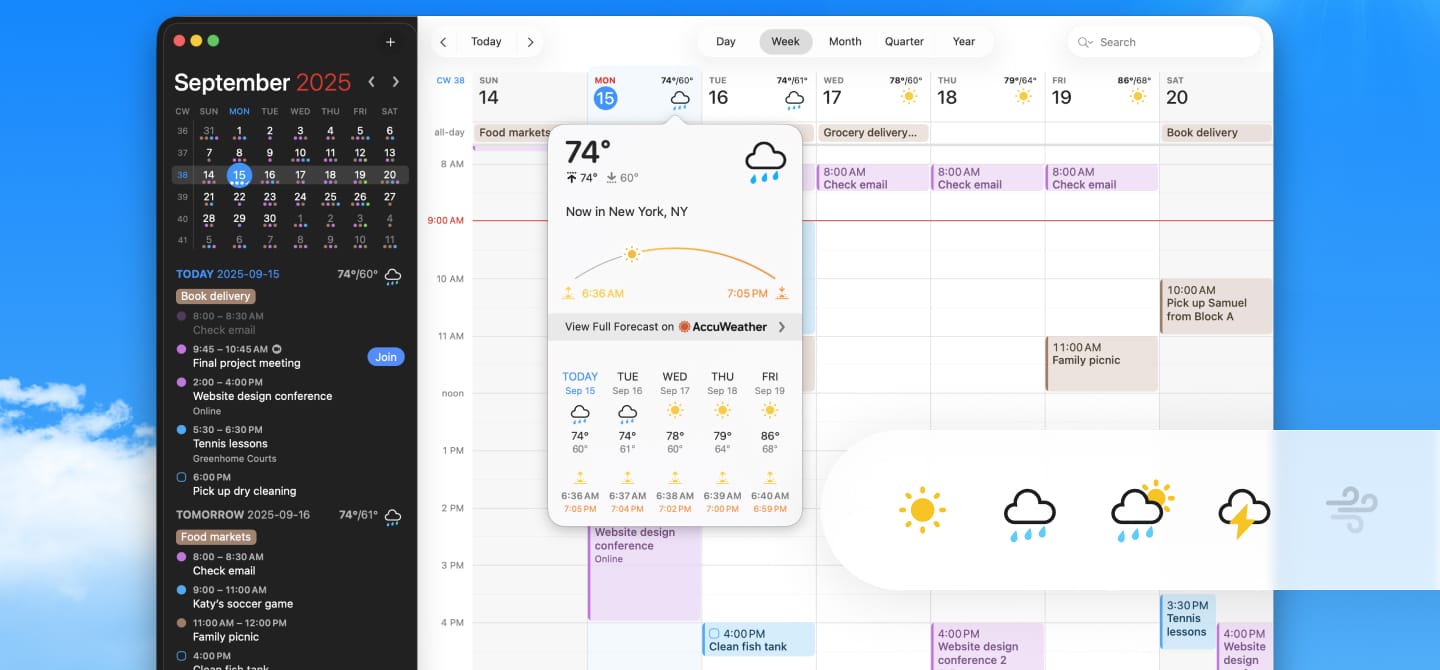The image size is (1440, 670).
Task: Open Food markets all-day event on Sunday
Action: (514, 132)
